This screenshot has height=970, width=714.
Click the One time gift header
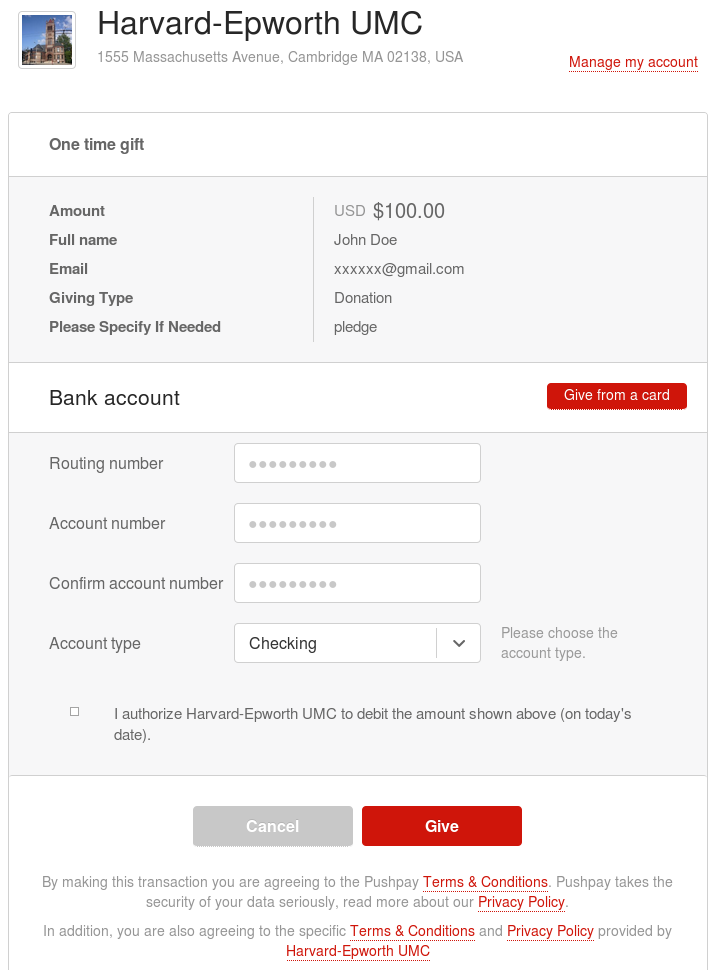point(97,145)
